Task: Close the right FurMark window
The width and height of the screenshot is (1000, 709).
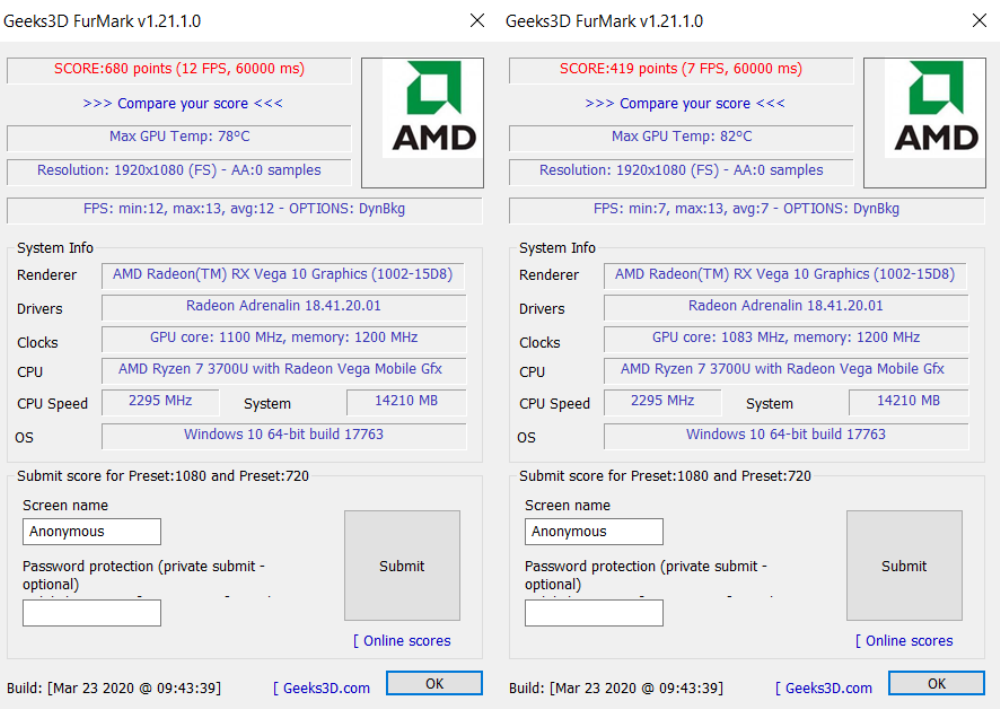Action: (x=979, y=21)
